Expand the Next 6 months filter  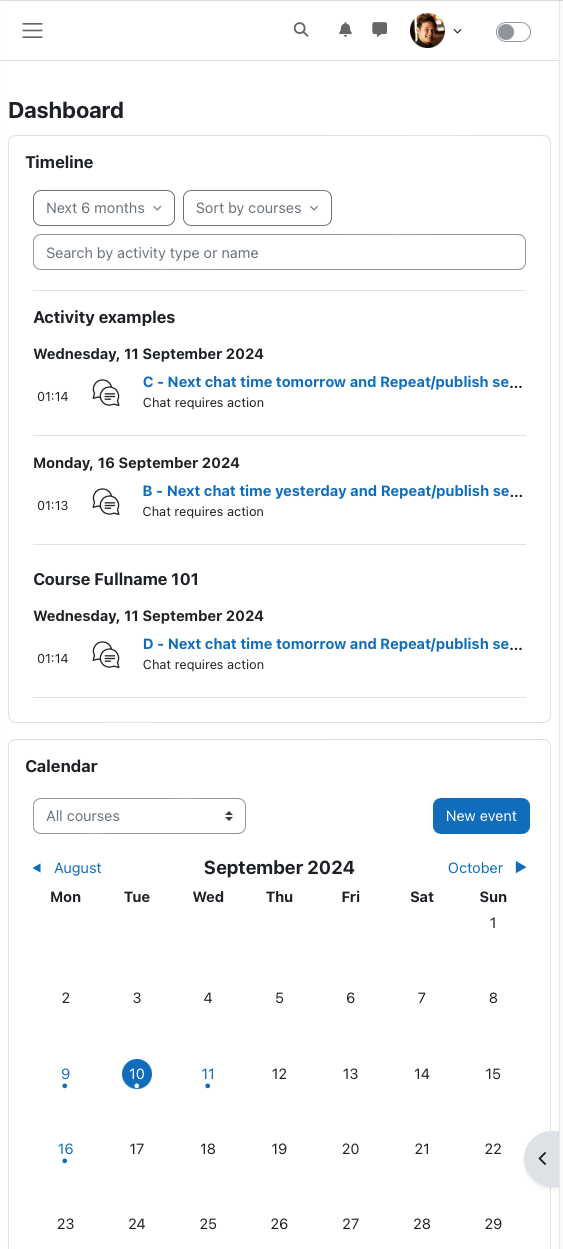pos(104,208)
